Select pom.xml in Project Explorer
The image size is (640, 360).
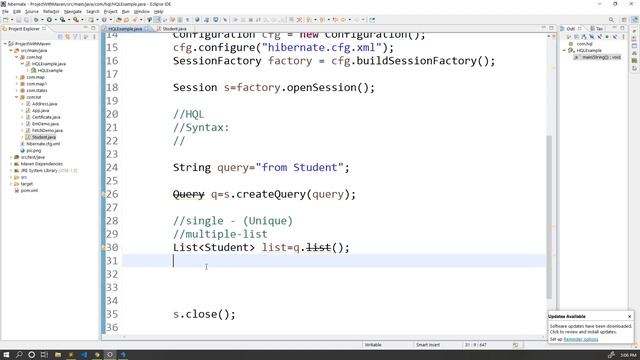click(29, 190)
